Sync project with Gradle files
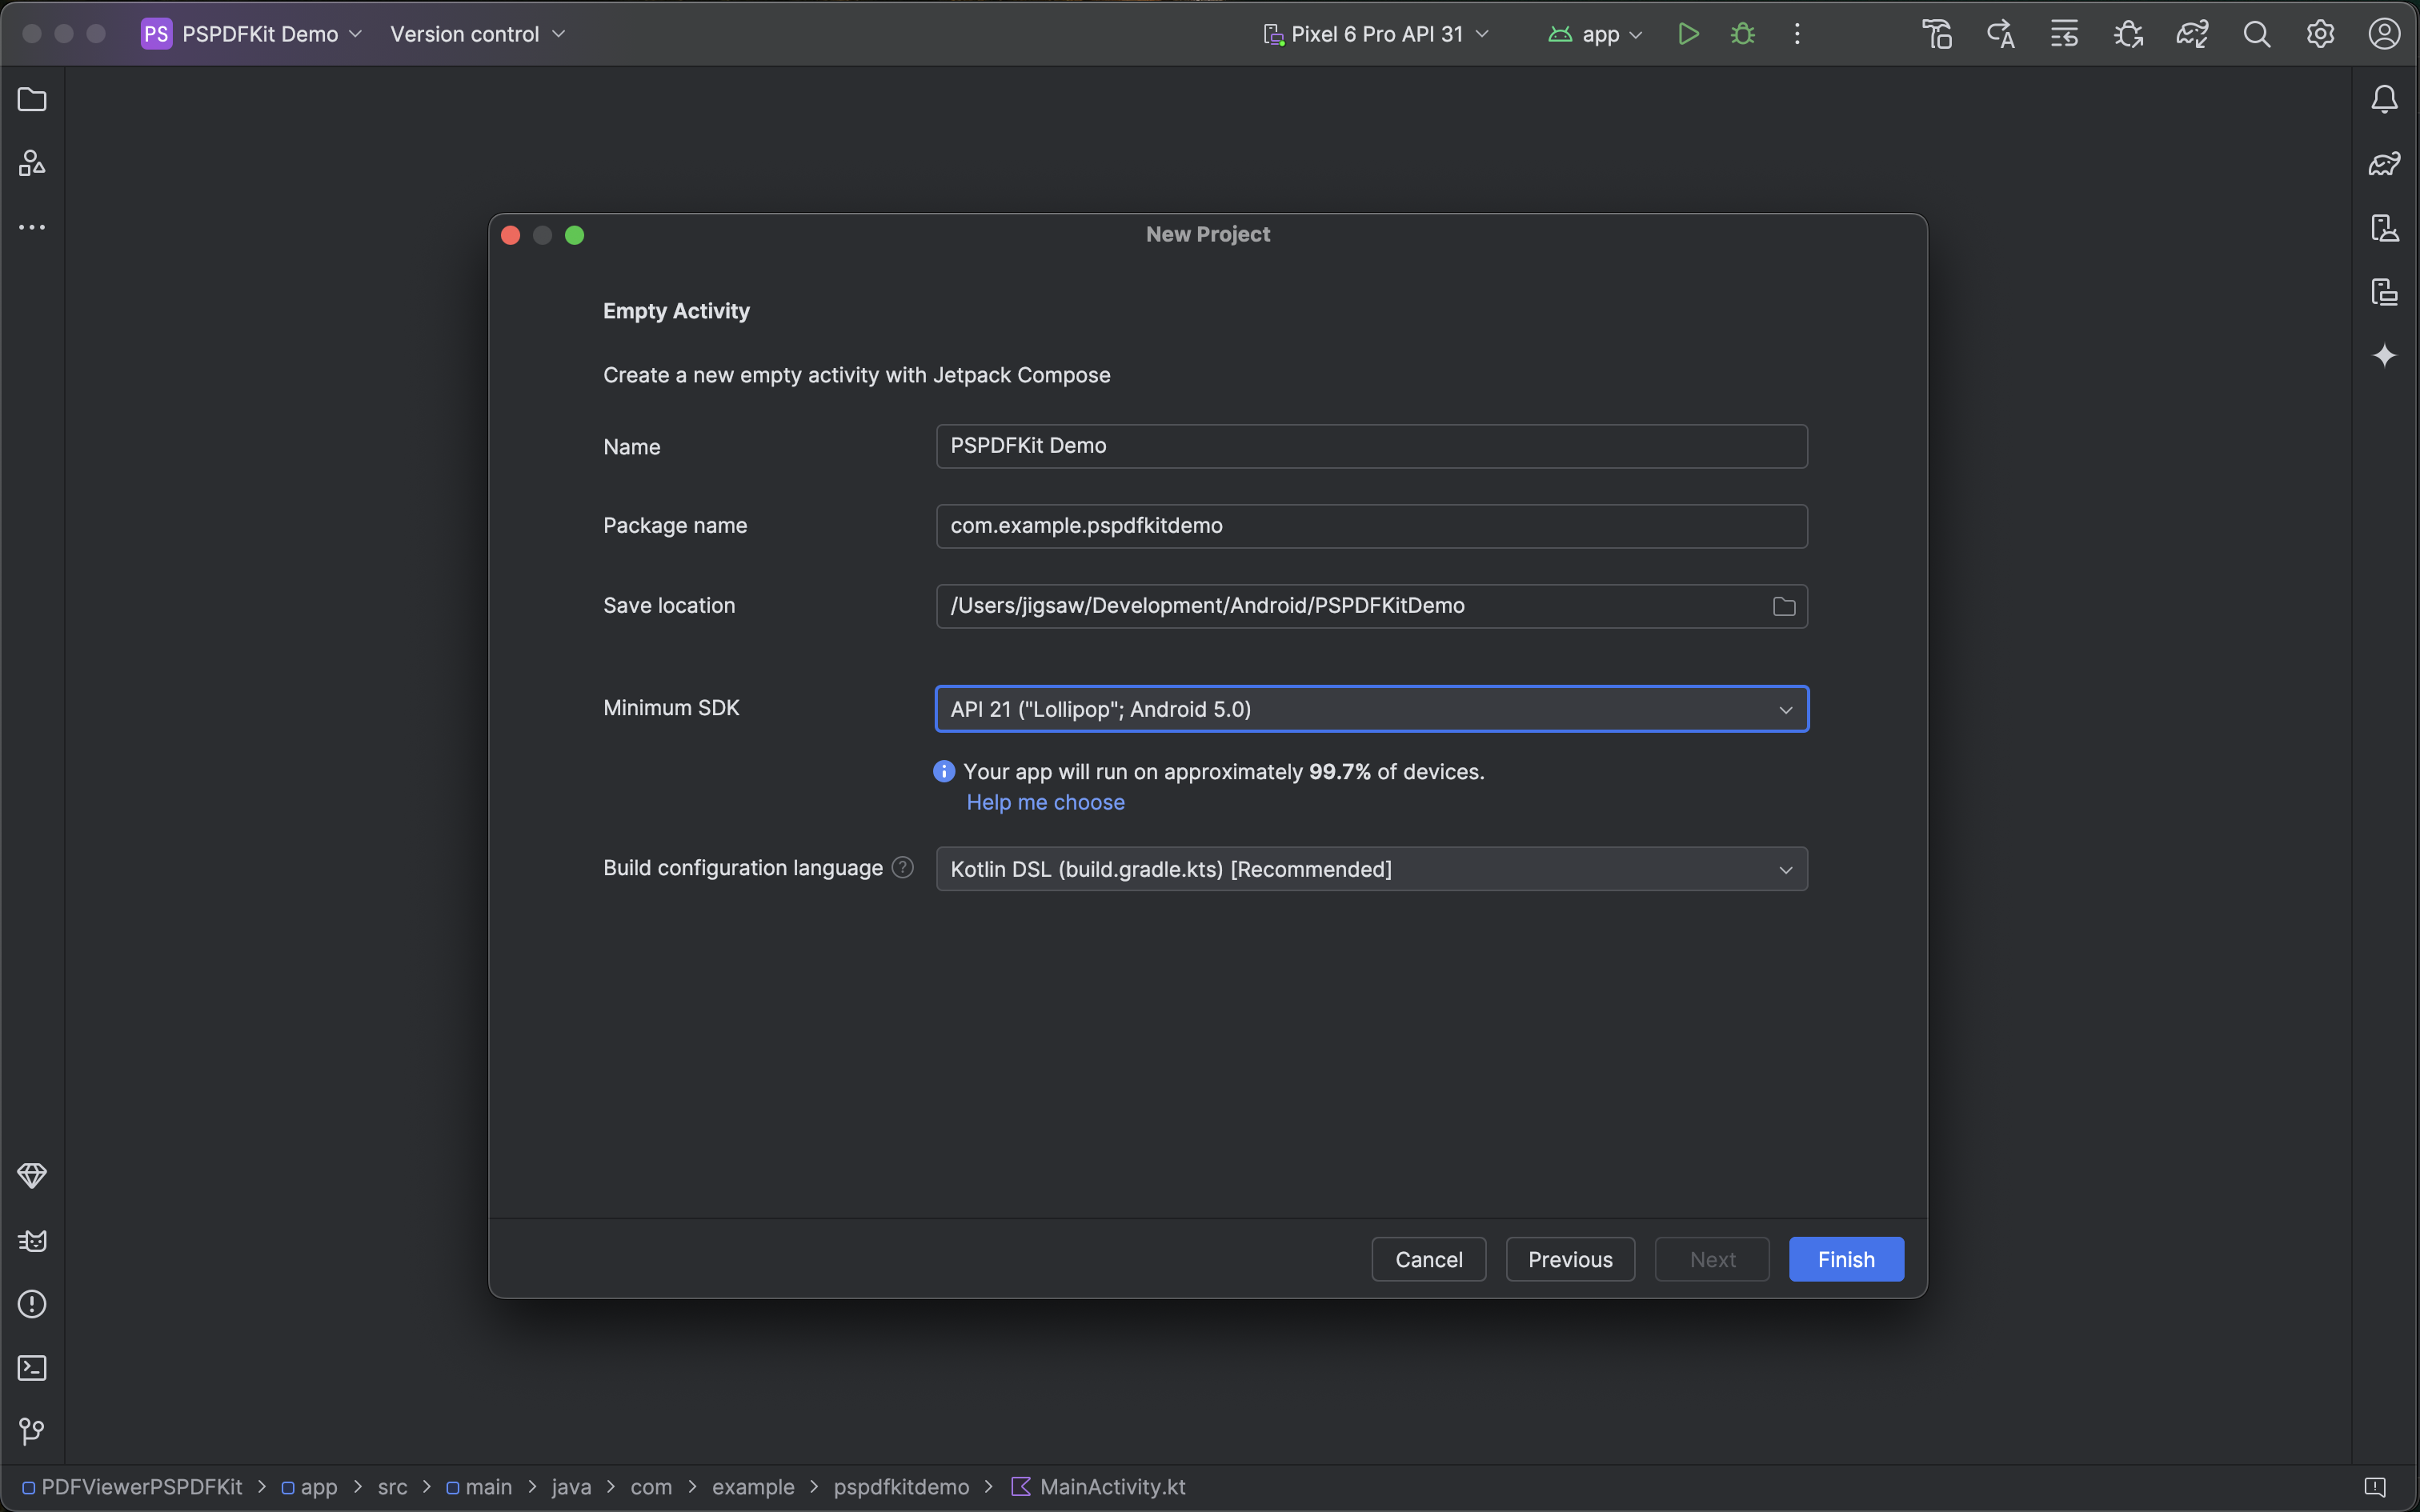The image size is (2420, 1512). (x=2193, y=33)
